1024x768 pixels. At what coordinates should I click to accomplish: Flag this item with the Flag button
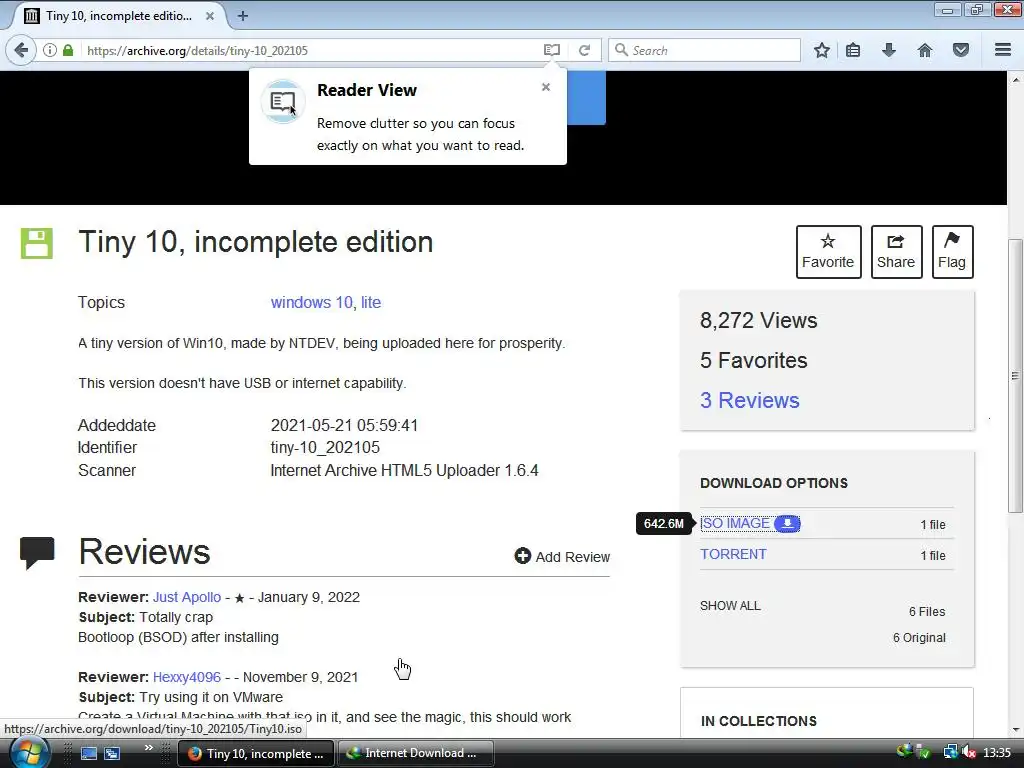pyautogui.click(x=952, y=252)
